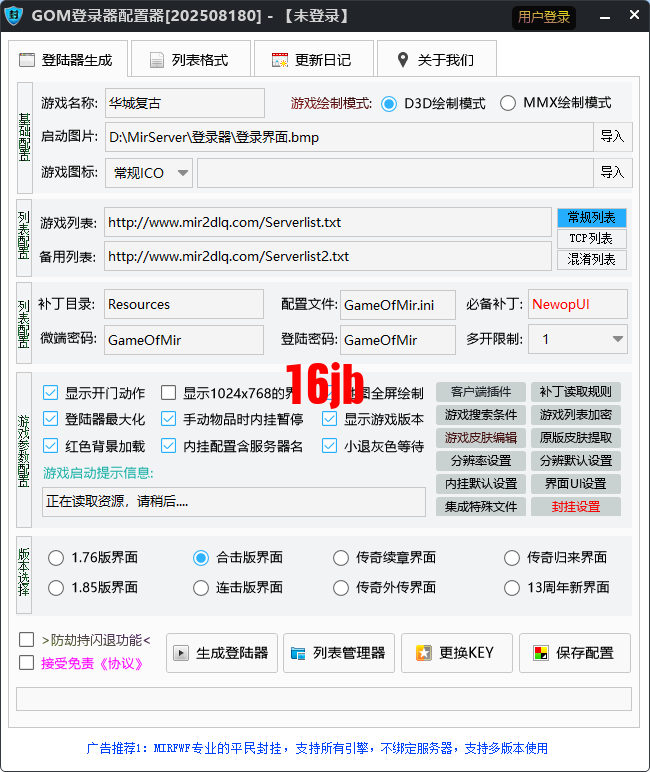Click the 游戏名称 input field

point(185,103)
